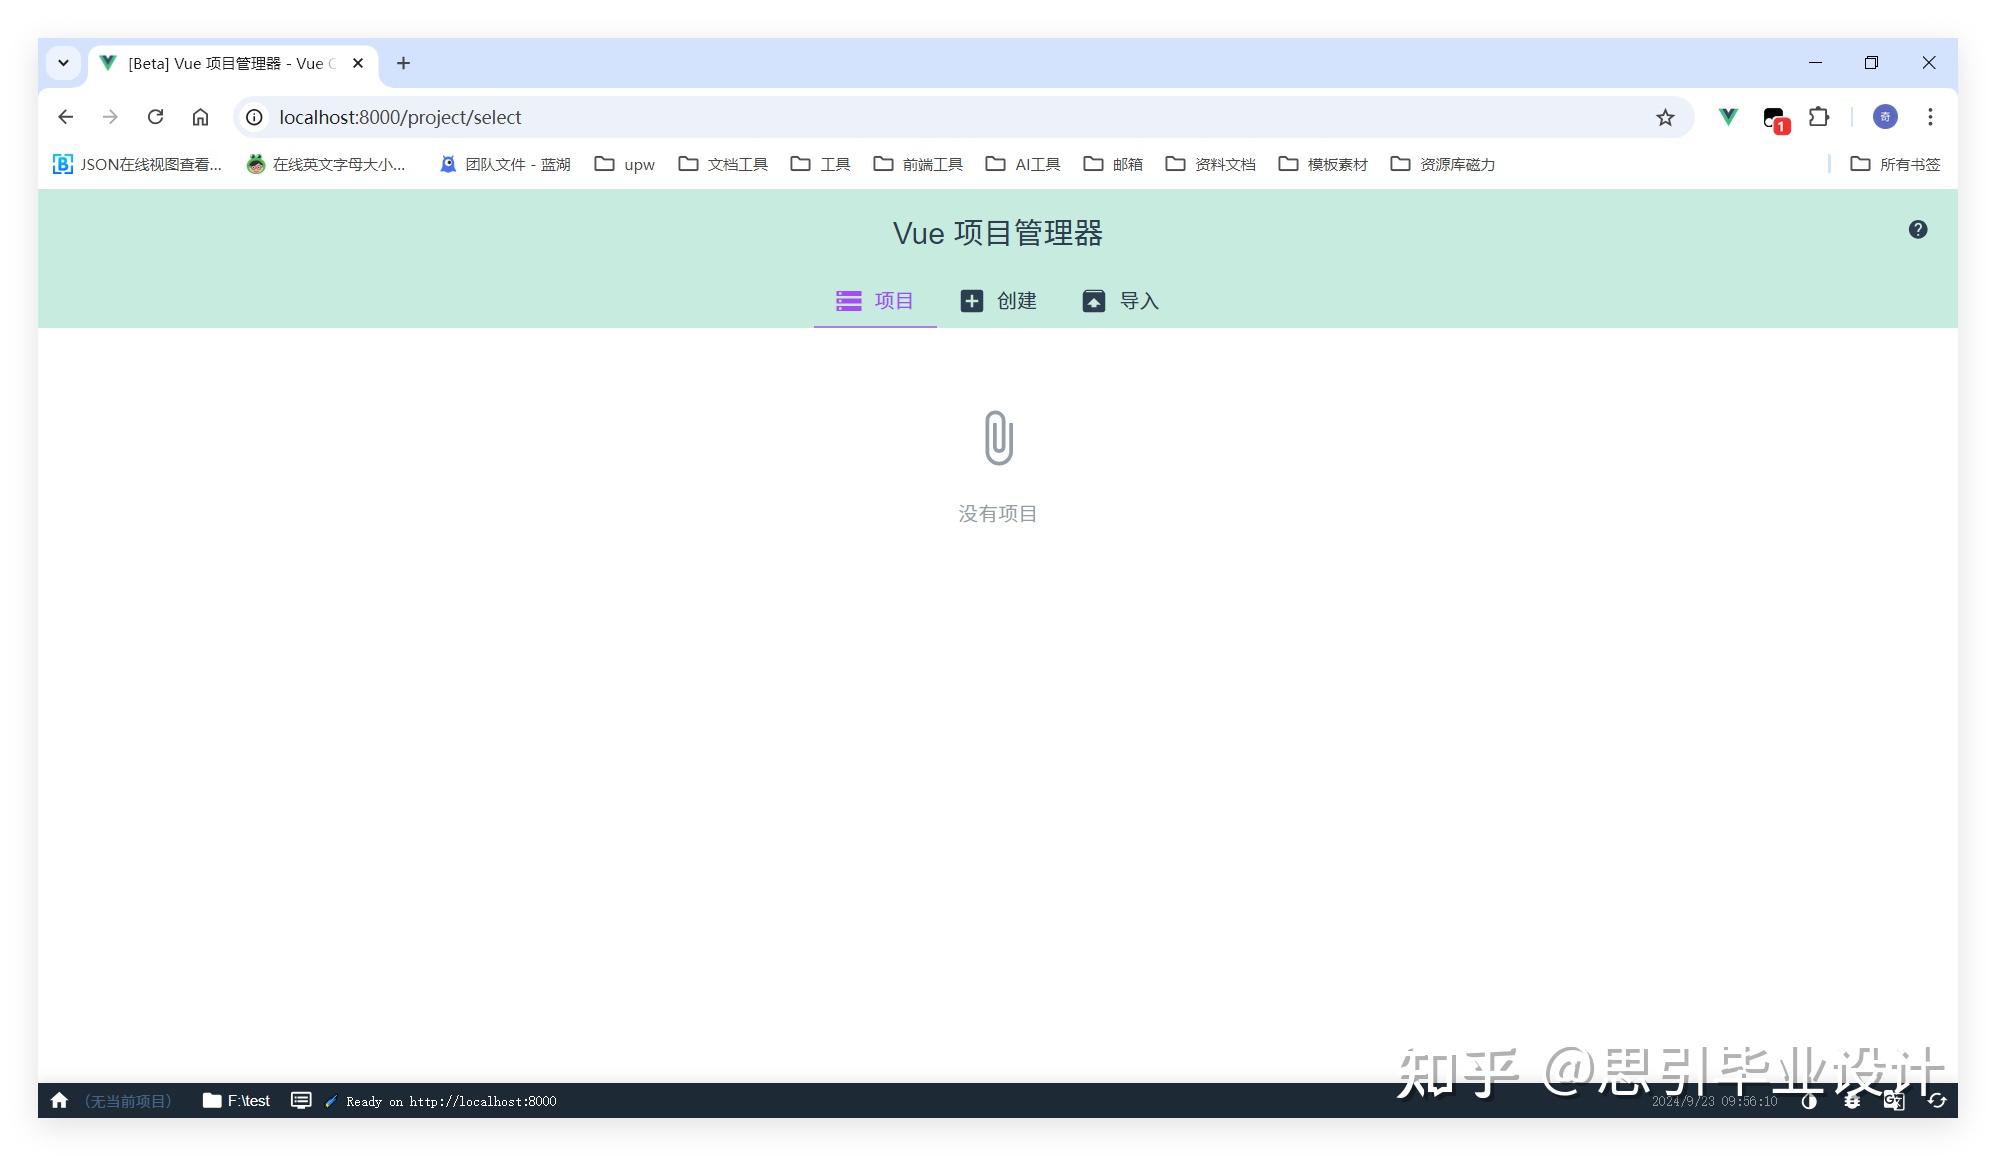
Task: Switch to the 导入 tab
Action: 1122,301
